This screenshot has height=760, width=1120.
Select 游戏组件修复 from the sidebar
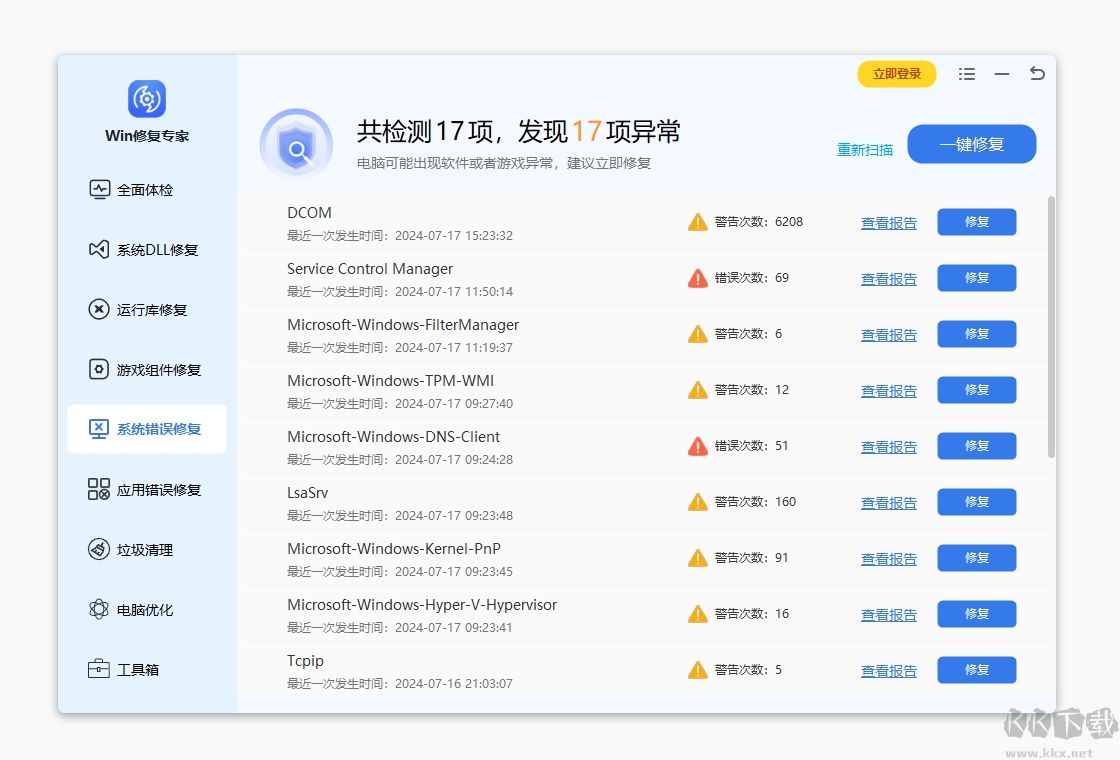(147, 369)
